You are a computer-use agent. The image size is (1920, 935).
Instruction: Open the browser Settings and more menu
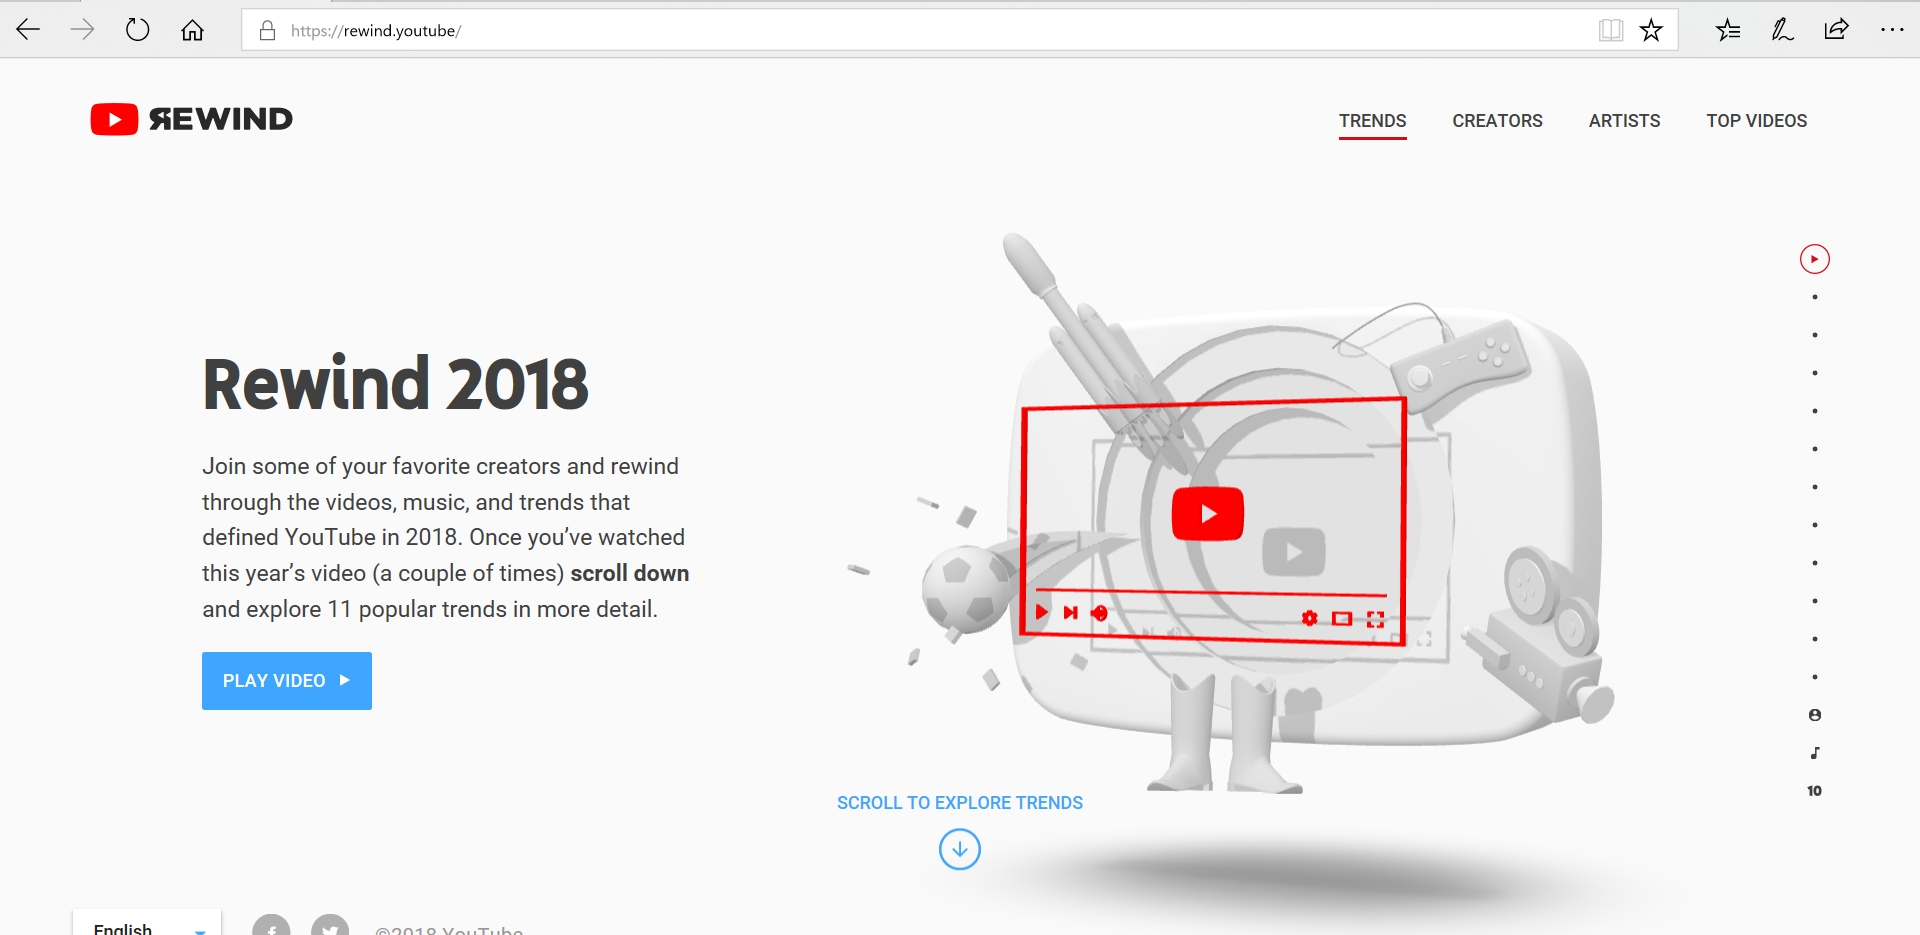pos(1892,29)
